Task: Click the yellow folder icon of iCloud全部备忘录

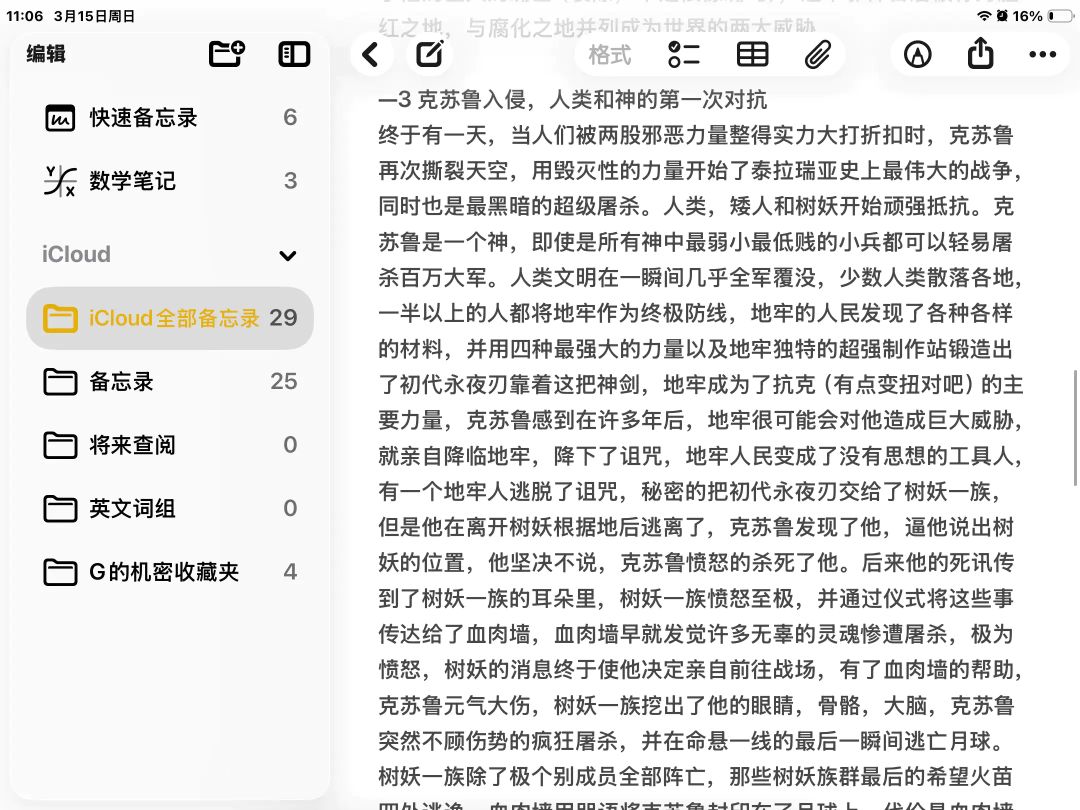Action: pos(60,318)
